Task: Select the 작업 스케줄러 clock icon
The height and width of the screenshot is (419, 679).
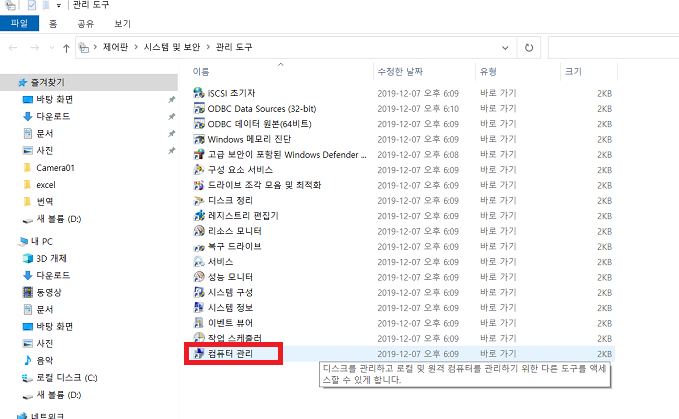Action: 199,338
